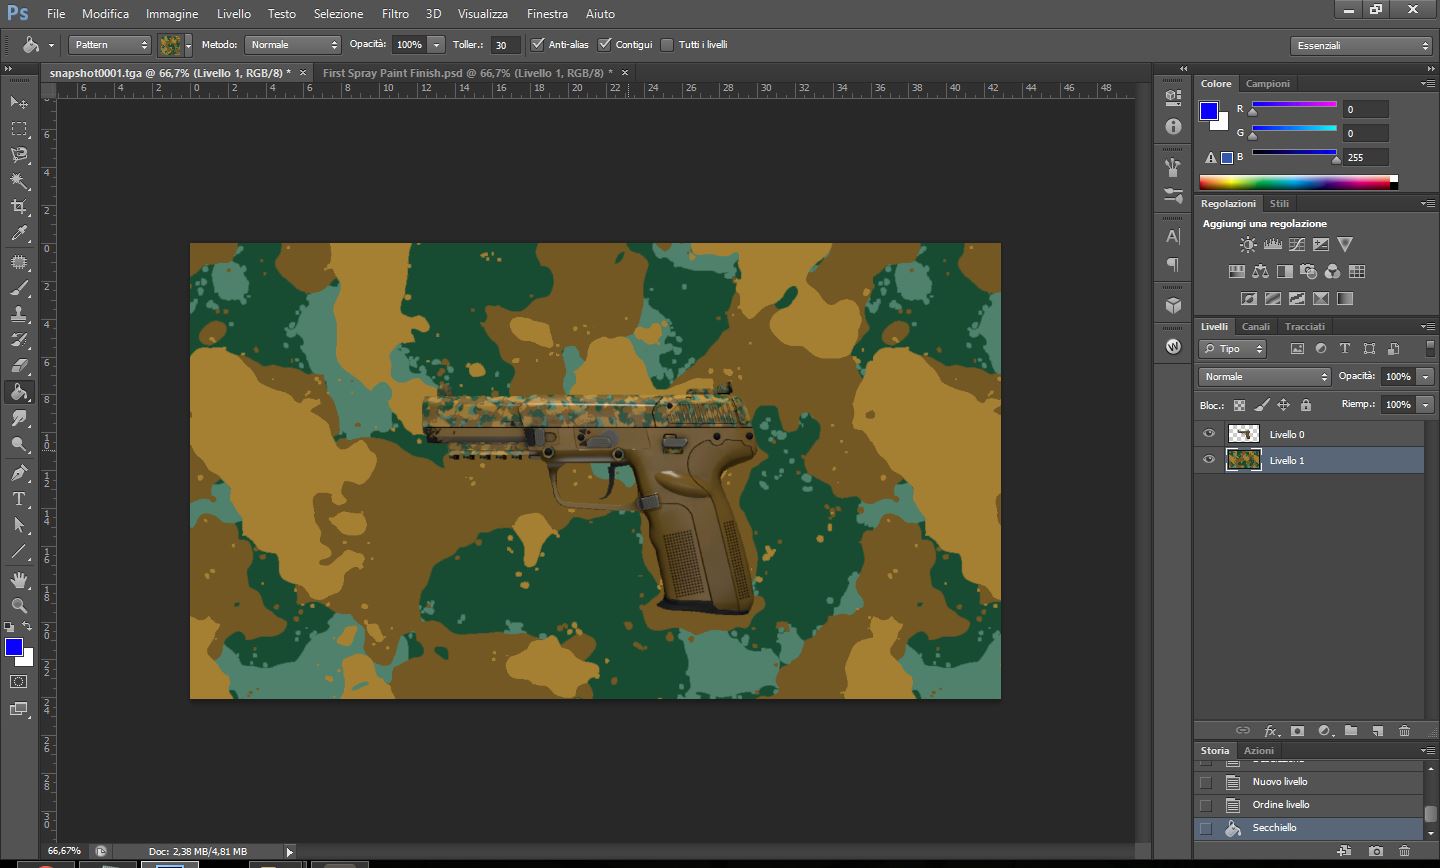This screenshot has height=868, width=1440.
Task: Select the Magic Wand tool
Action: 19,181
